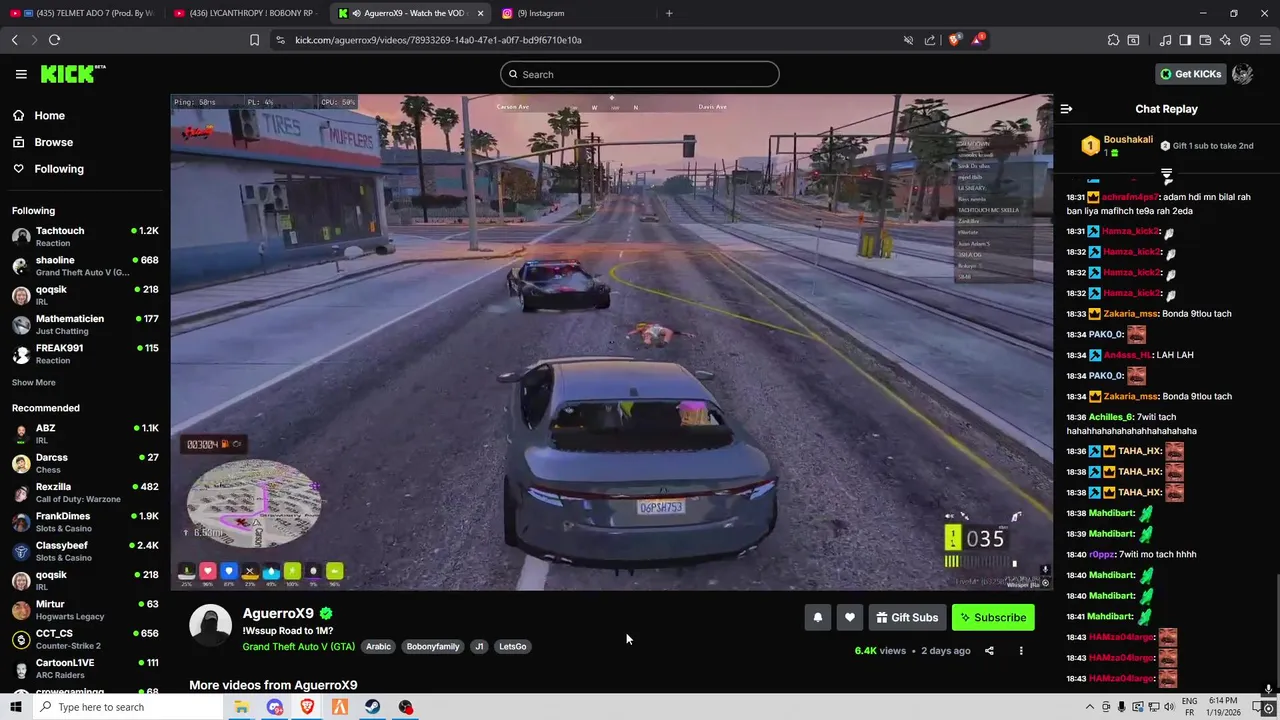Click the Kick search box
This screenshot has height=720, width=1280.
point(640,74)
